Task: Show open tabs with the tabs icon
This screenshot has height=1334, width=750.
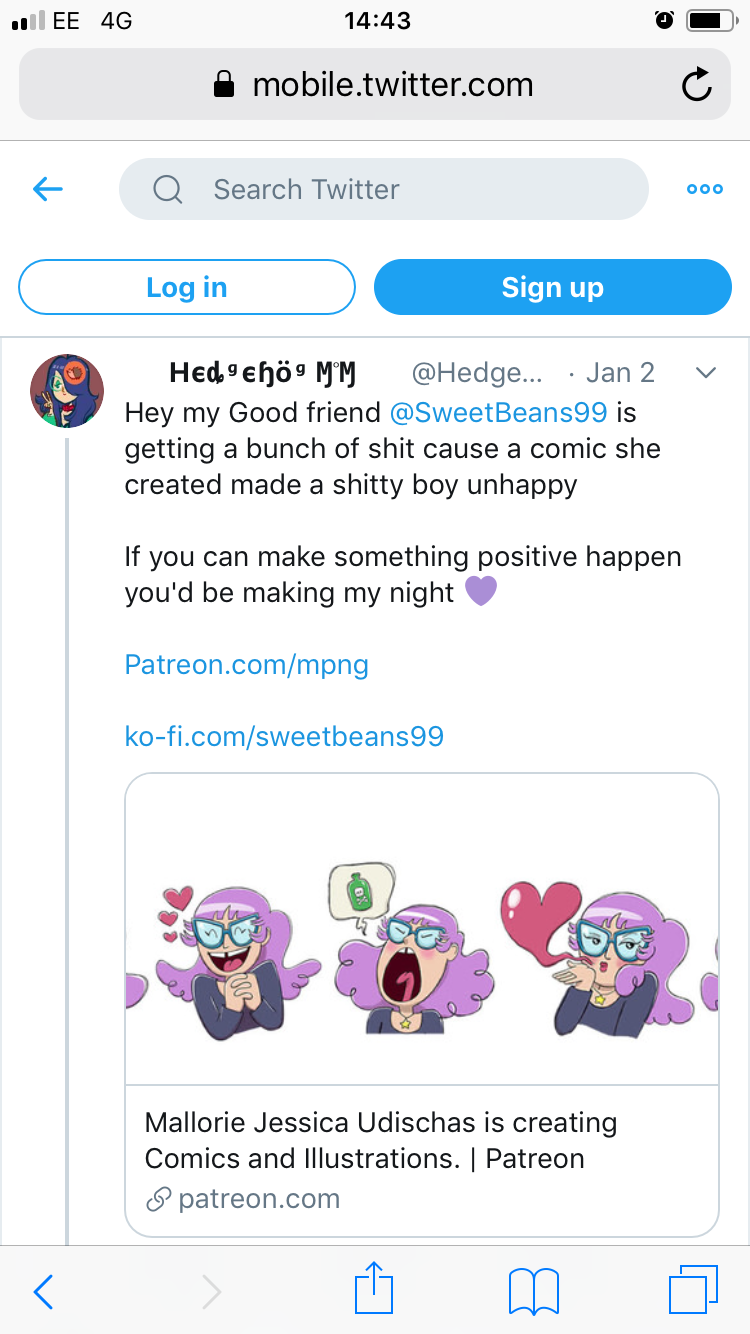Action: coord(693,1290)
